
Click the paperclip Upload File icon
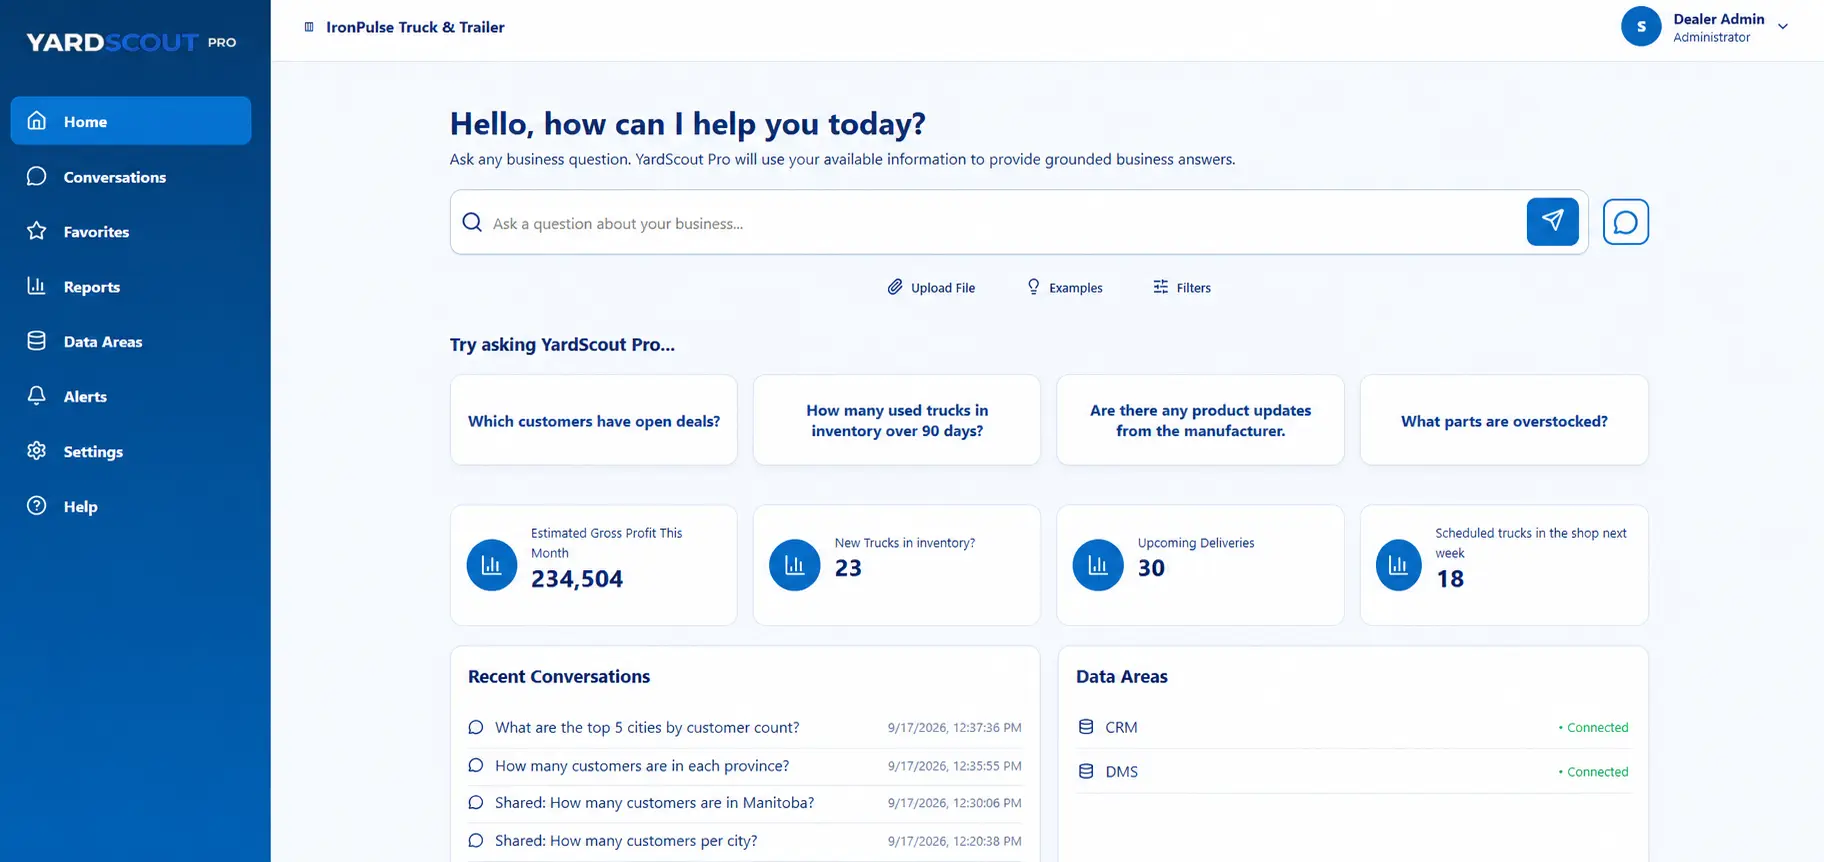(895, 287)
